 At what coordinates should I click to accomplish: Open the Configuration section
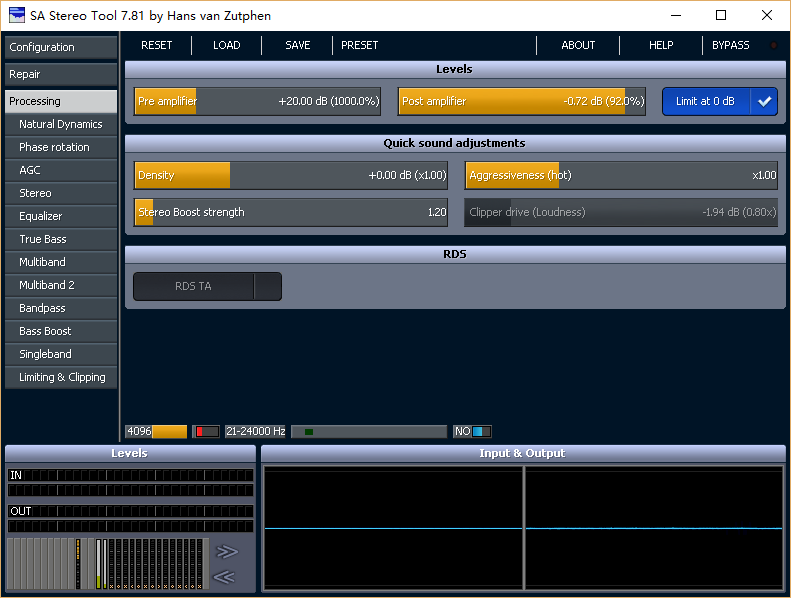pos(61,47)
